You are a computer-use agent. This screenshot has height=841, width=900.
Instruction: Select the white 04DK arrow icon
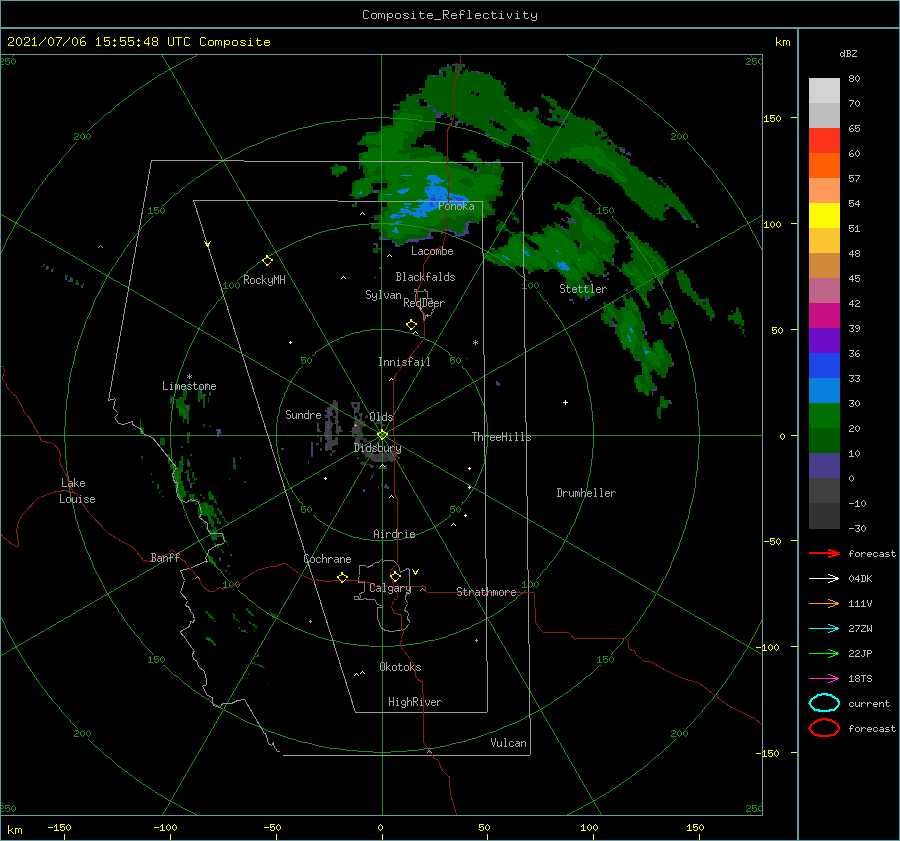(824, 578)
